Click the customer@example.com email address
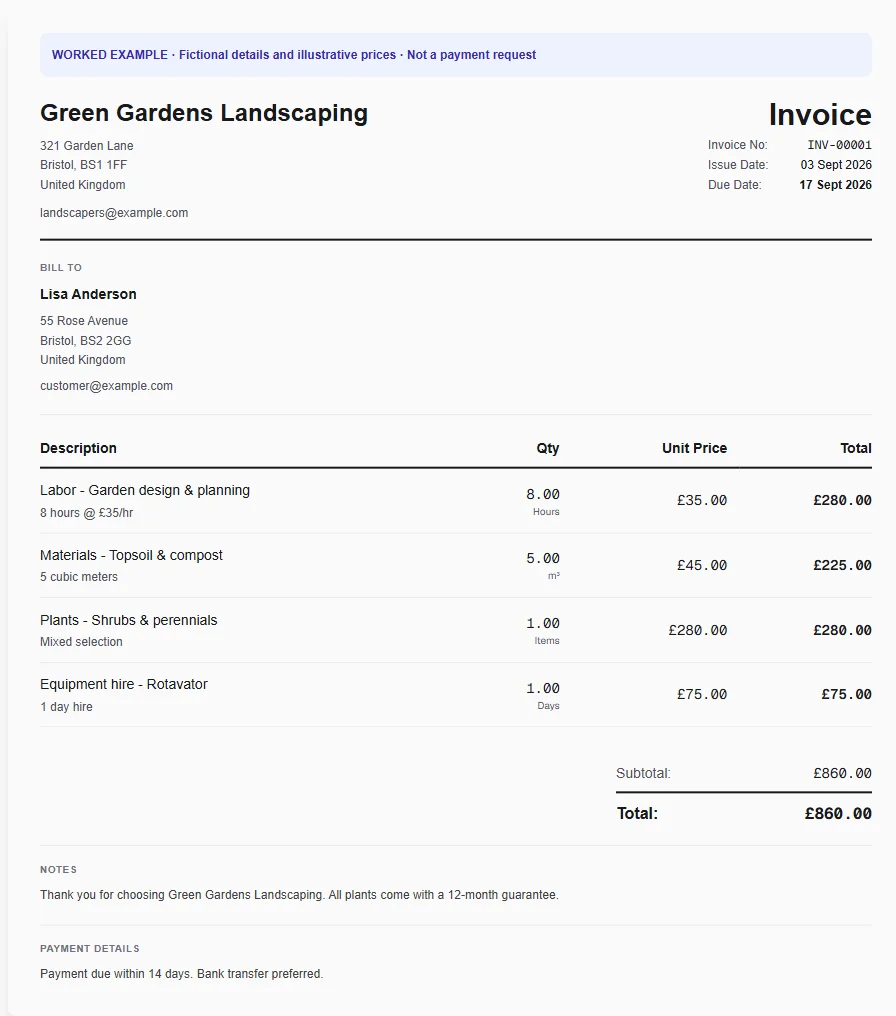The width and height of the screenshot is (896, 1016). 106,386
